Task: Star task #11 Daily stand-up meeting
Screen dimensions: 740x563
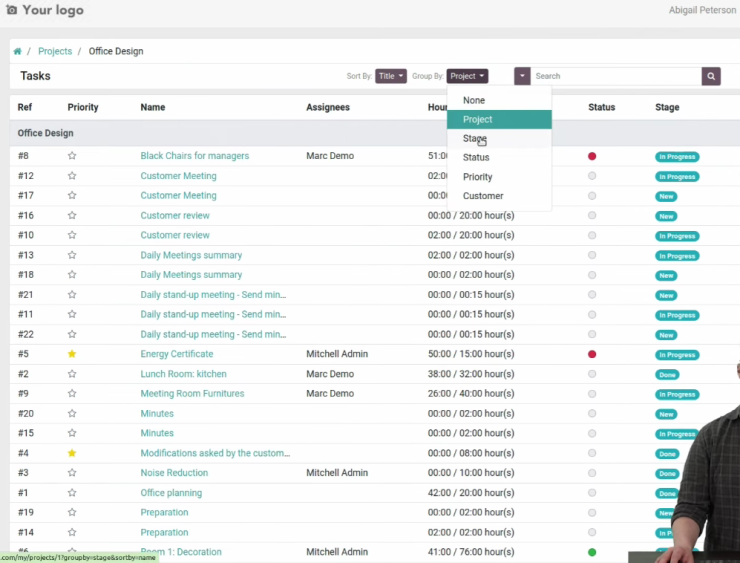Action: click(72, 314)
